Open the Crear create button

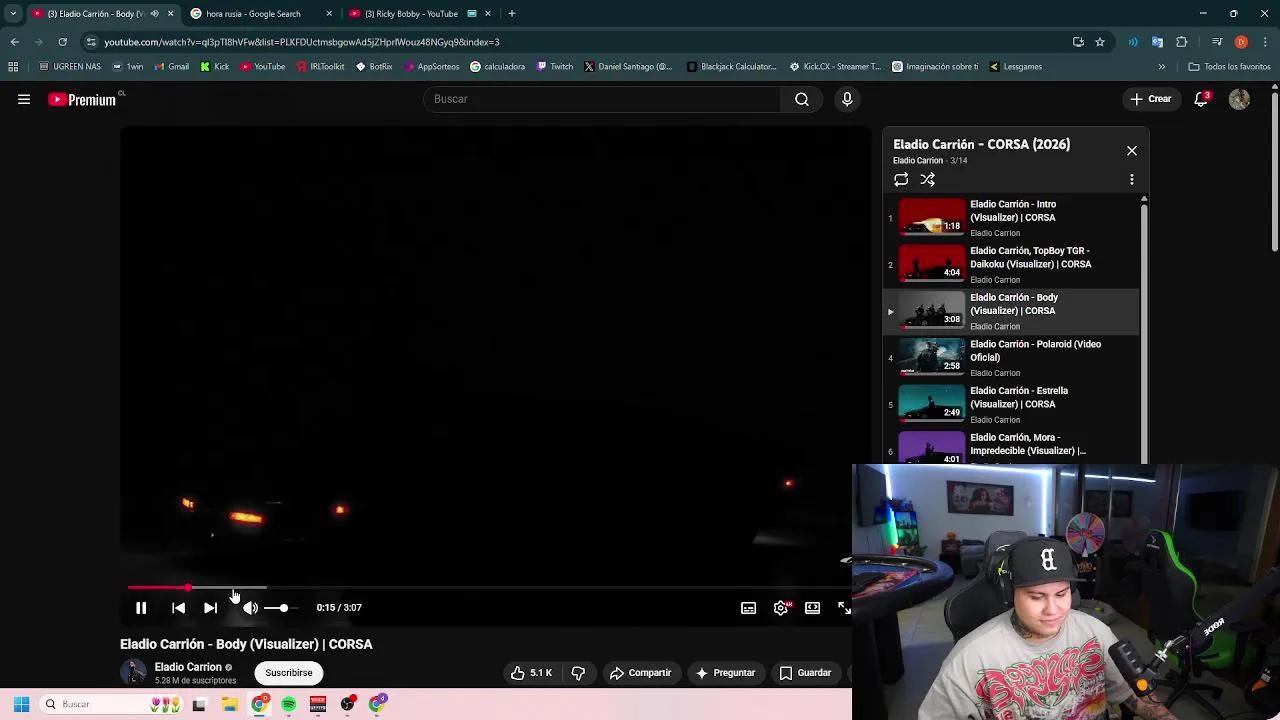click(x=1150, y=99)
